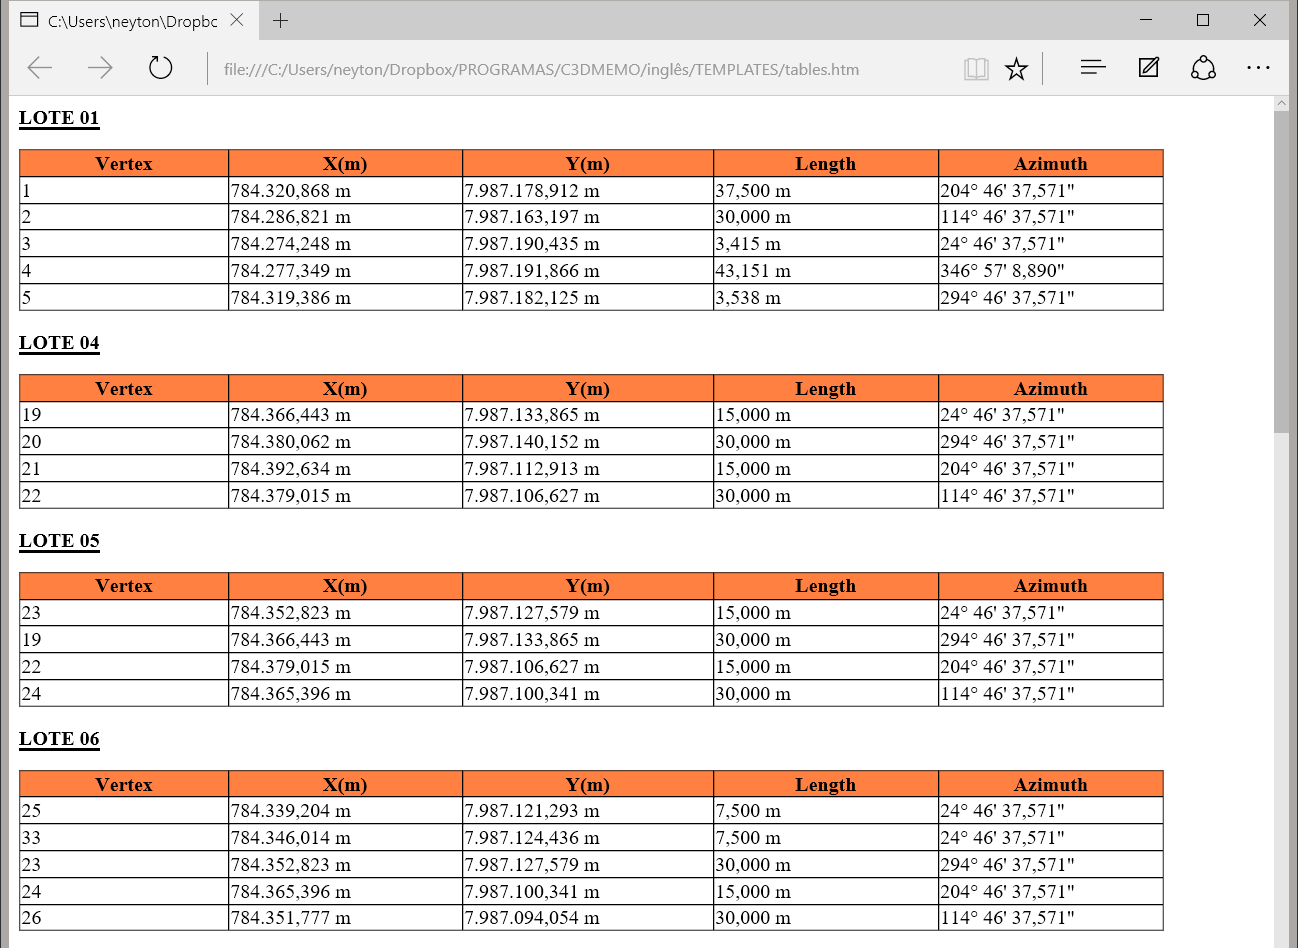Click the cell "7.987.112,913 m"
Screen dimensions: 1298x948
click(588, 469)
